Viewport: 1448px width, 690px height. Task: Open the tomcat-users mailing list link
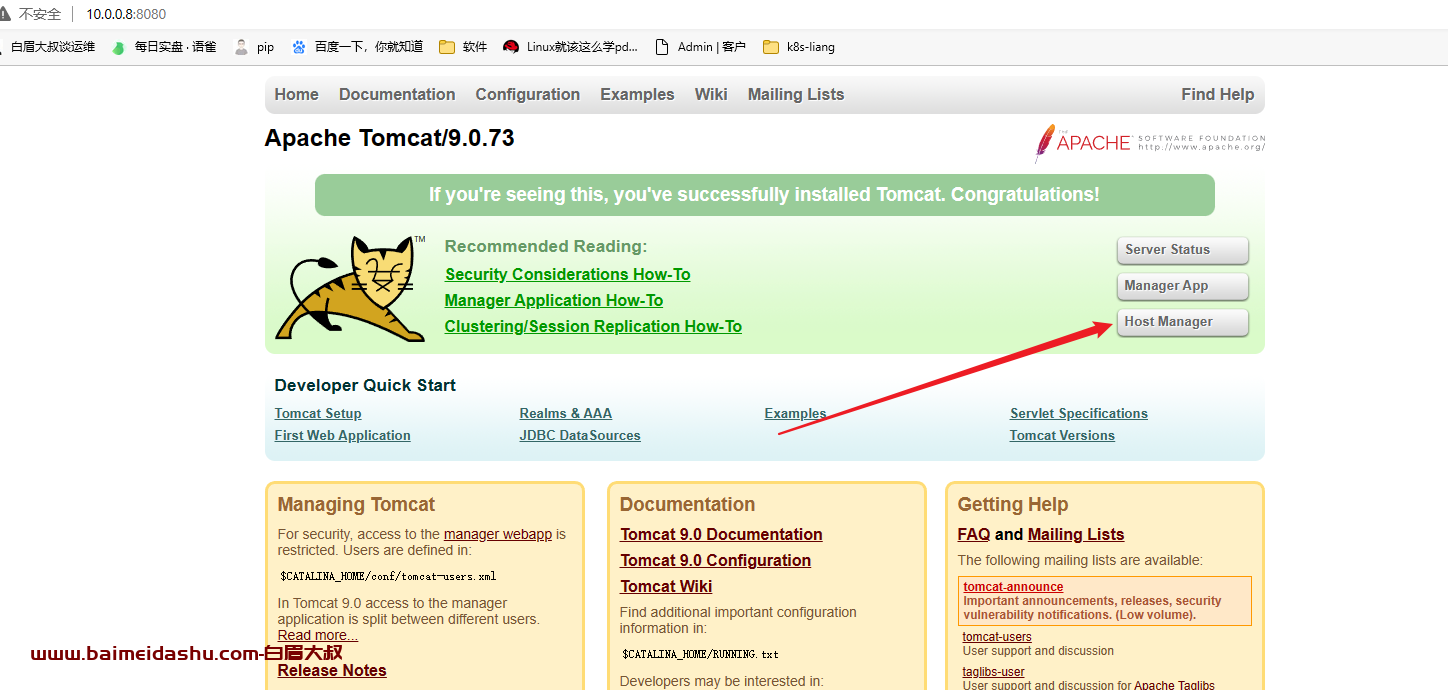997,637
